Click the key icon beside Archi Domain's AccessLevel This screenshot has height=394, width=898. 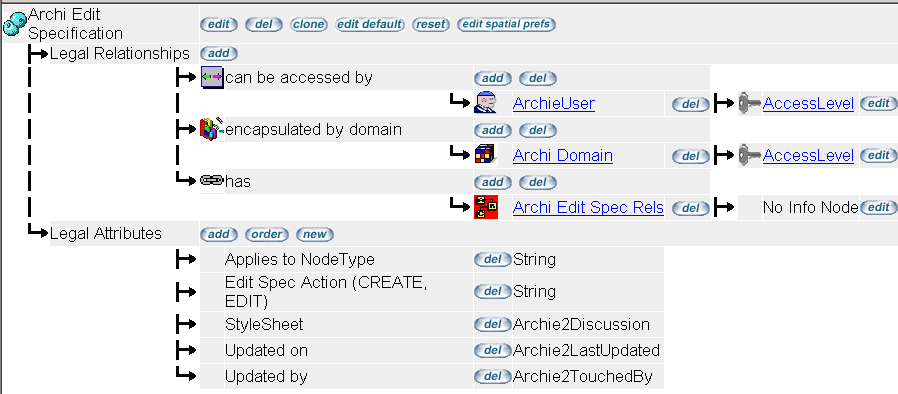coord(750,156)
